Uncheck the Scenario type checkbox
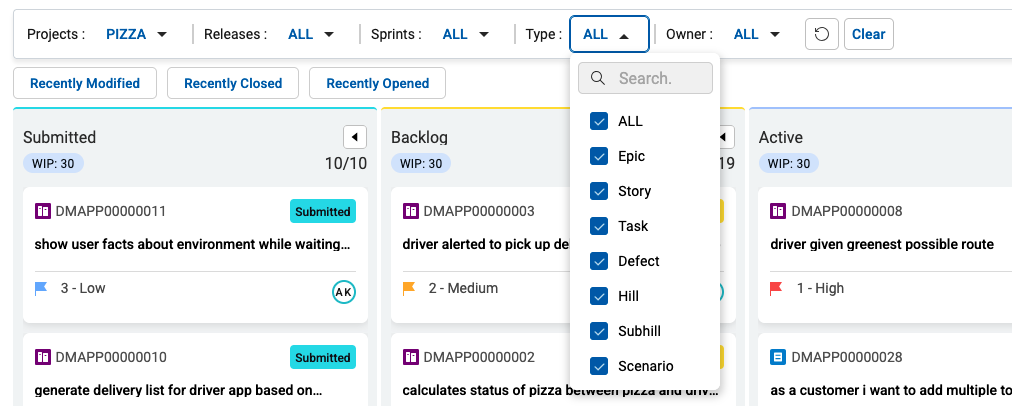This screenshot has width=1012, height=406. (x=599, y=366)
